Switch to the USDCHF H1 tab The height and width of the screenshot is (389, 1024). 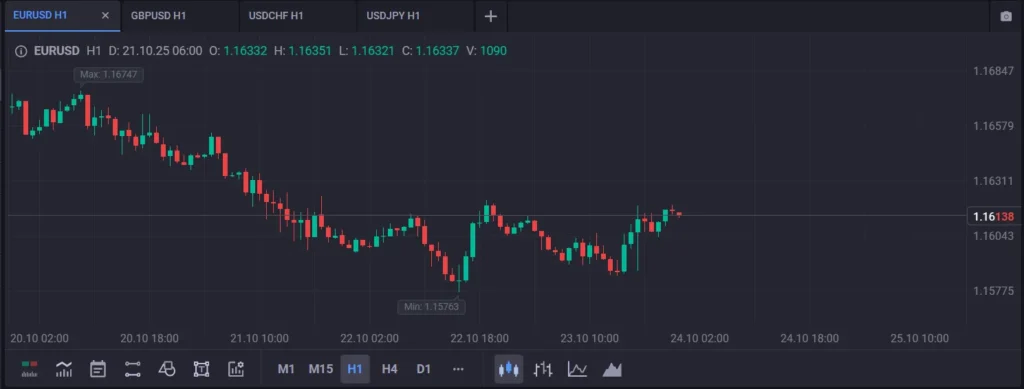[x=297, y=16]
